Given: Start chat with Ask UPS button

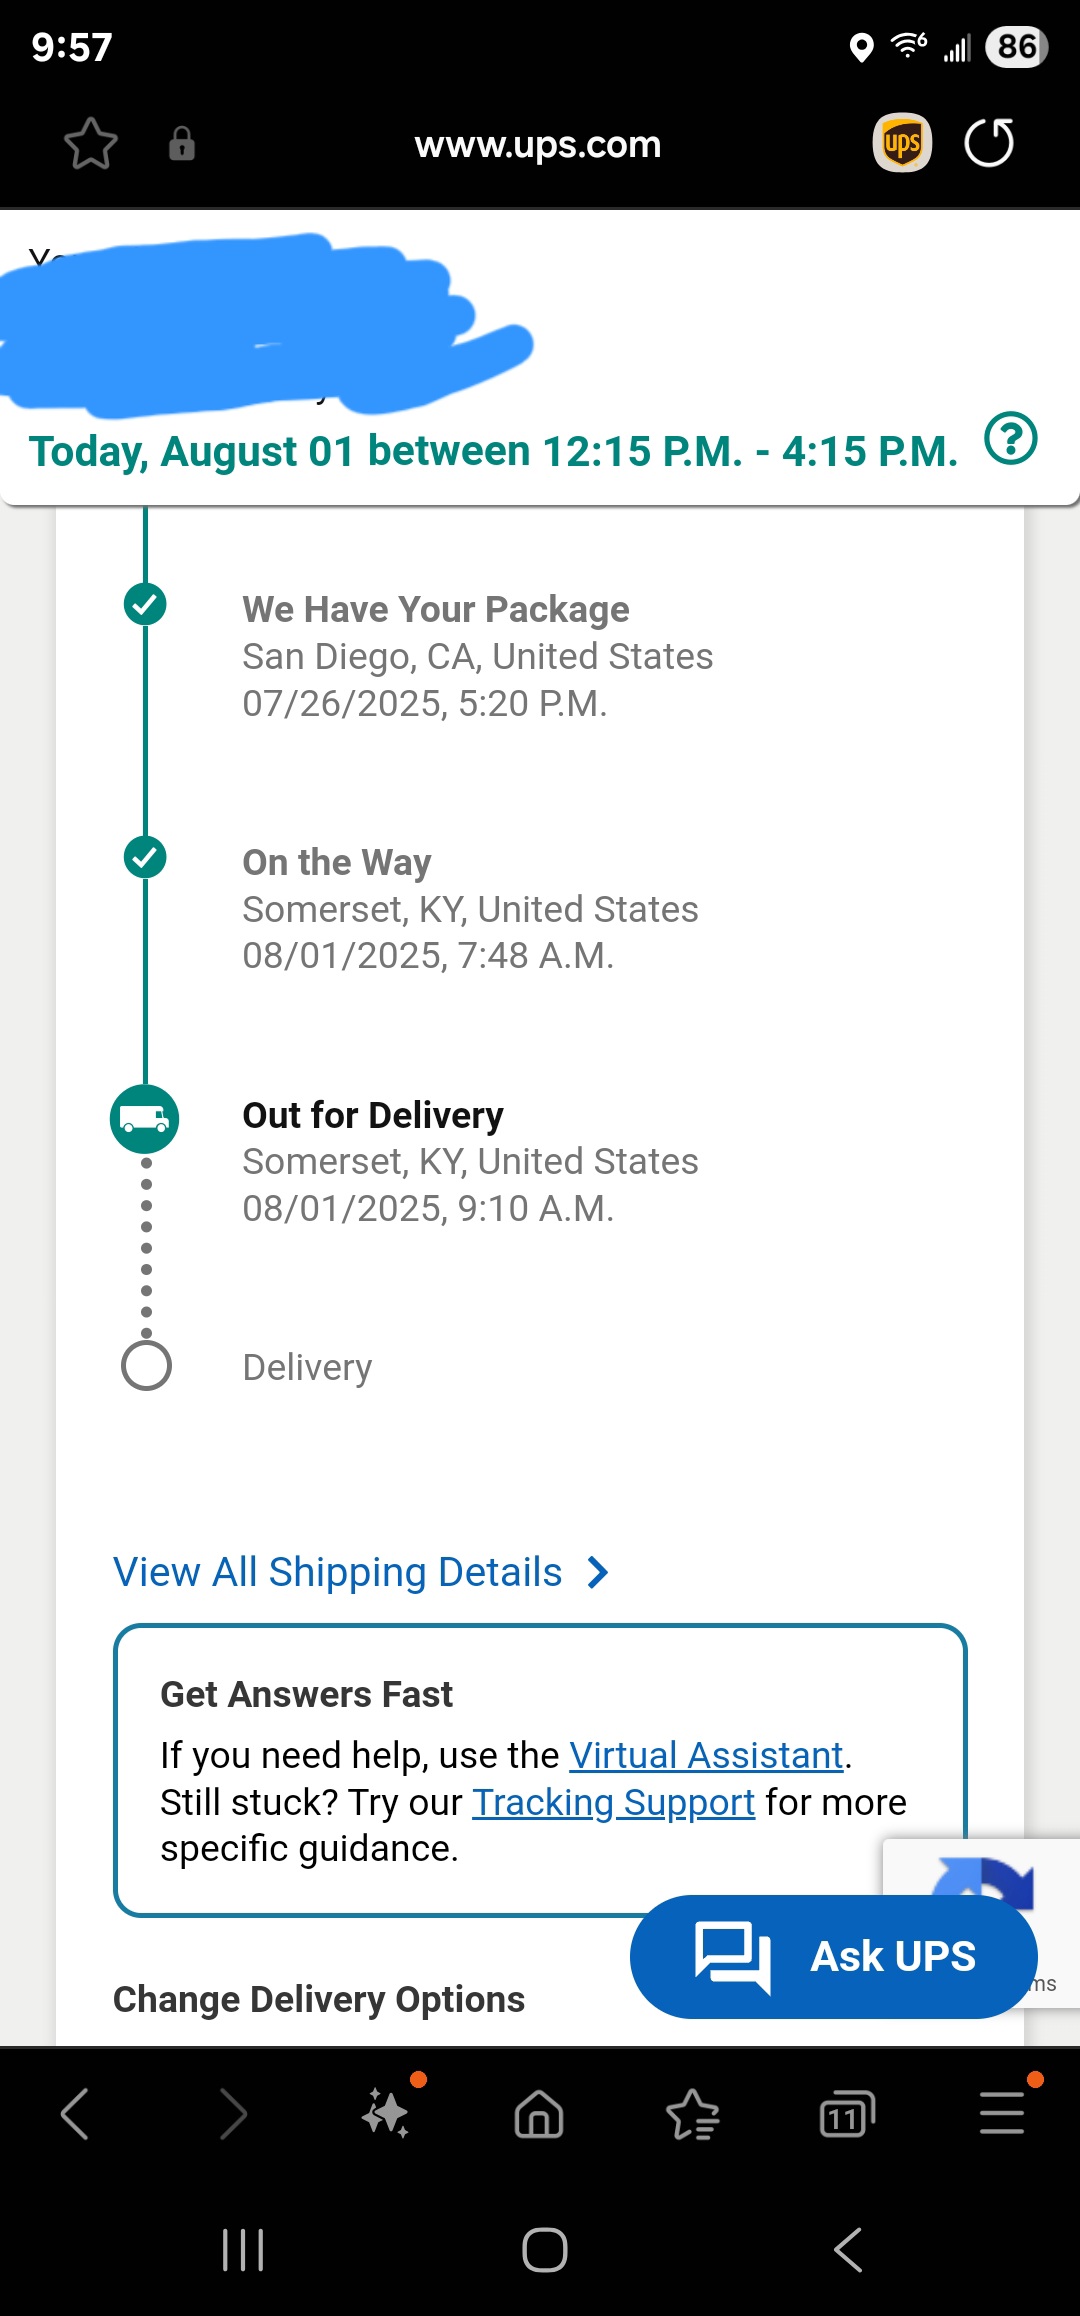Looking at the screenshot, I should click(834, 1957).
